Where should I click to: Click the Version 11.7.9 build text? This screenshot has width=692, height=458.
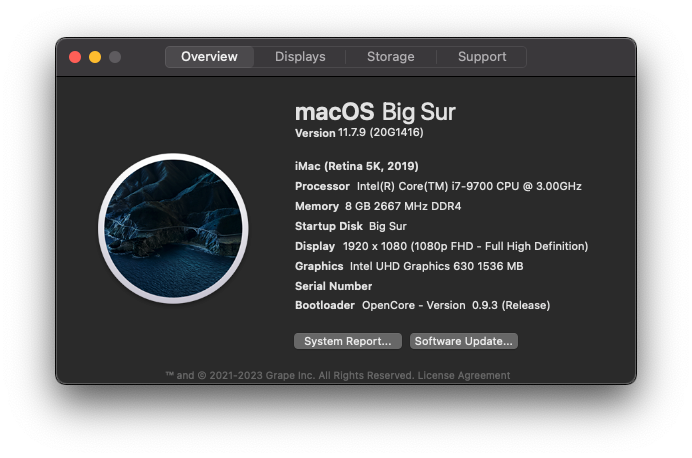359,133
